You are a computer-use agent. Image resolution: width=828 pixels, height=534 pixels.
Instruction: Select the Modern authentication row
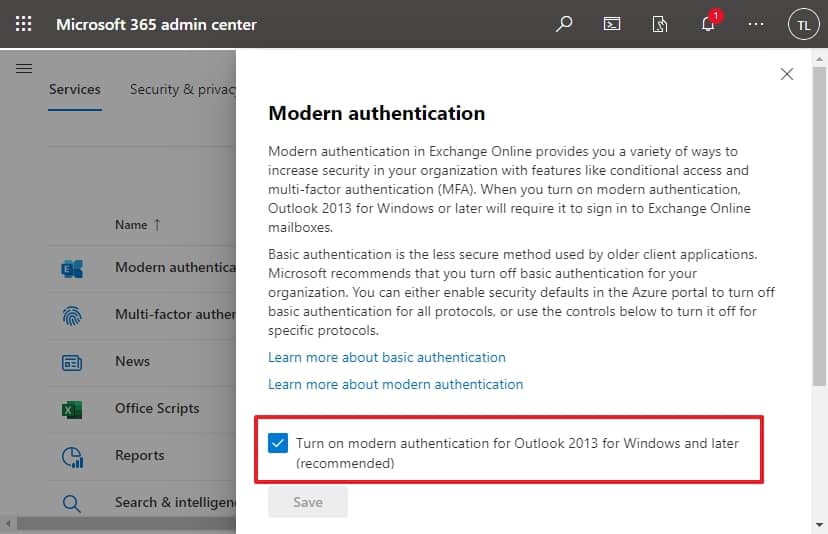[142, 269]
